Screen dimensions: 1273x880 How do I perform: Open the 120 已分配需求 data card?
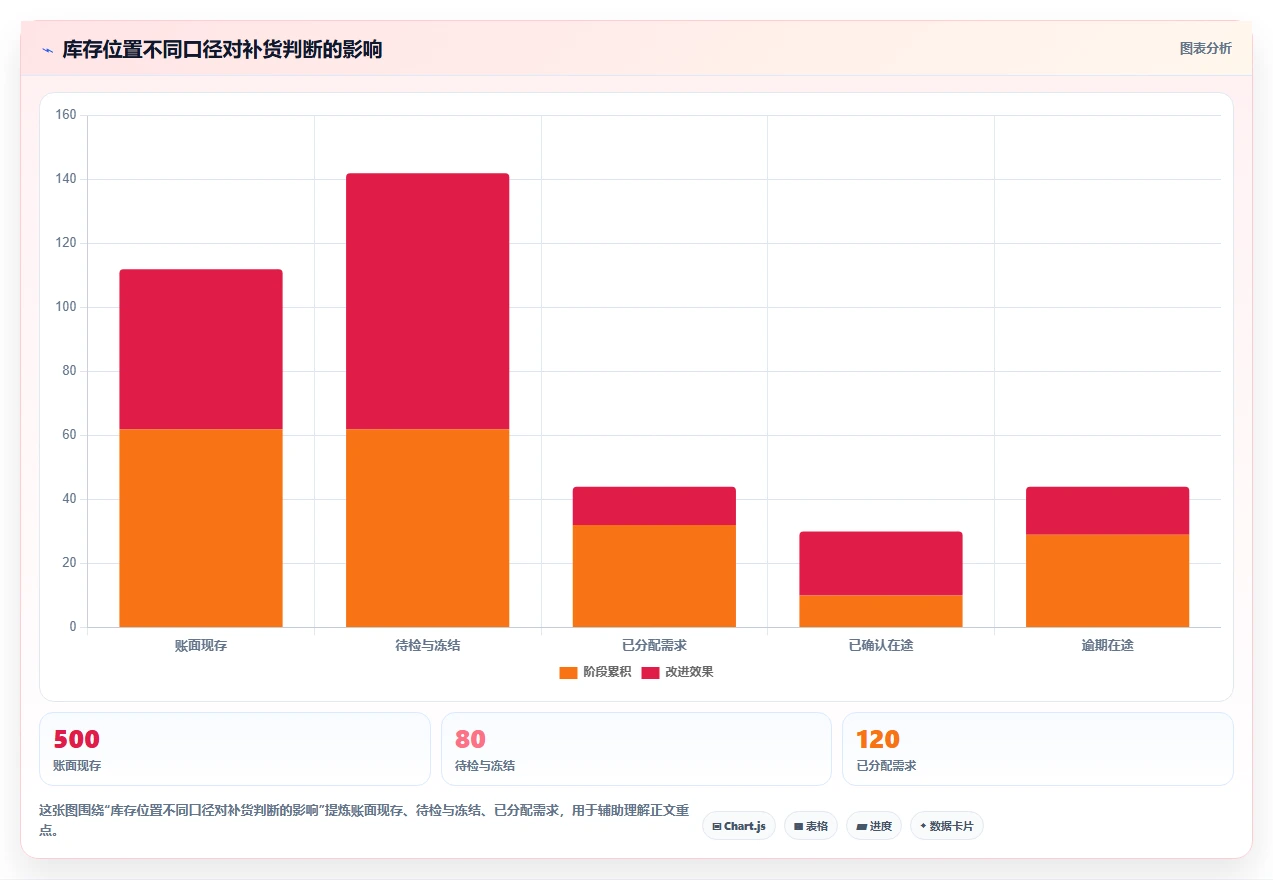coord(1038,749)
